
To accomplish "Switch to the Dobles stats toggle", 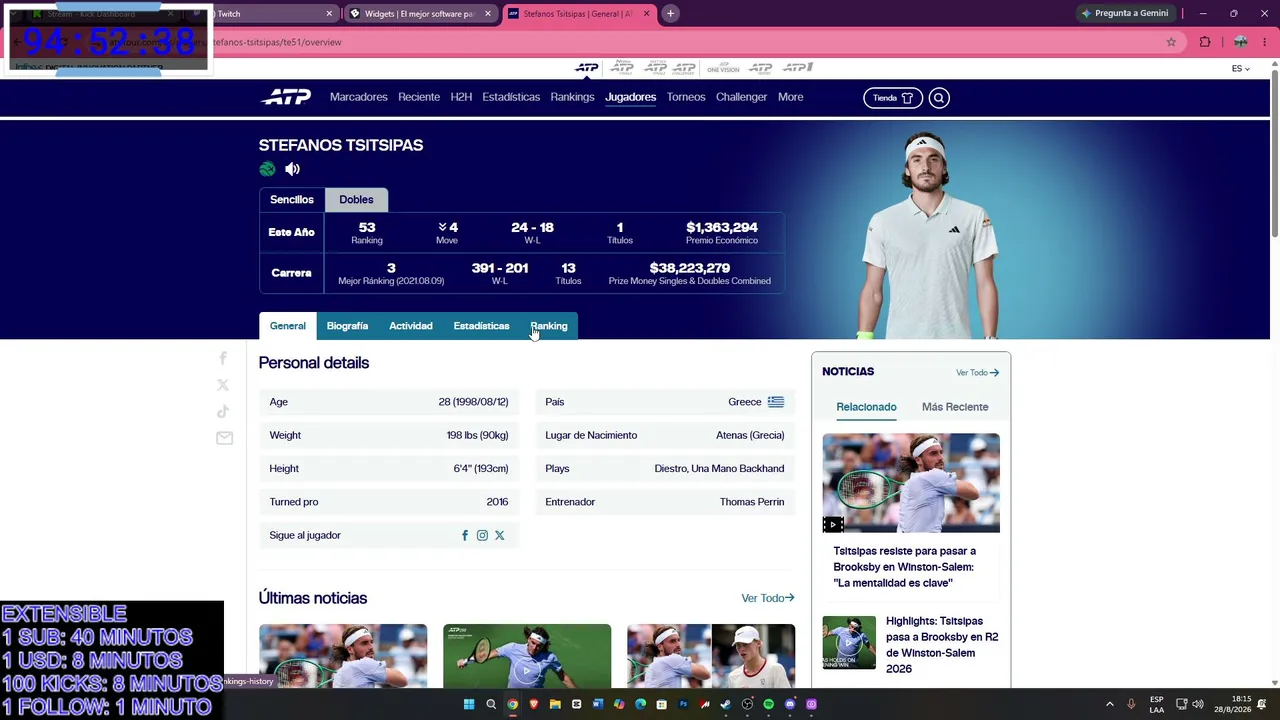I will click(x=356, y=199).
